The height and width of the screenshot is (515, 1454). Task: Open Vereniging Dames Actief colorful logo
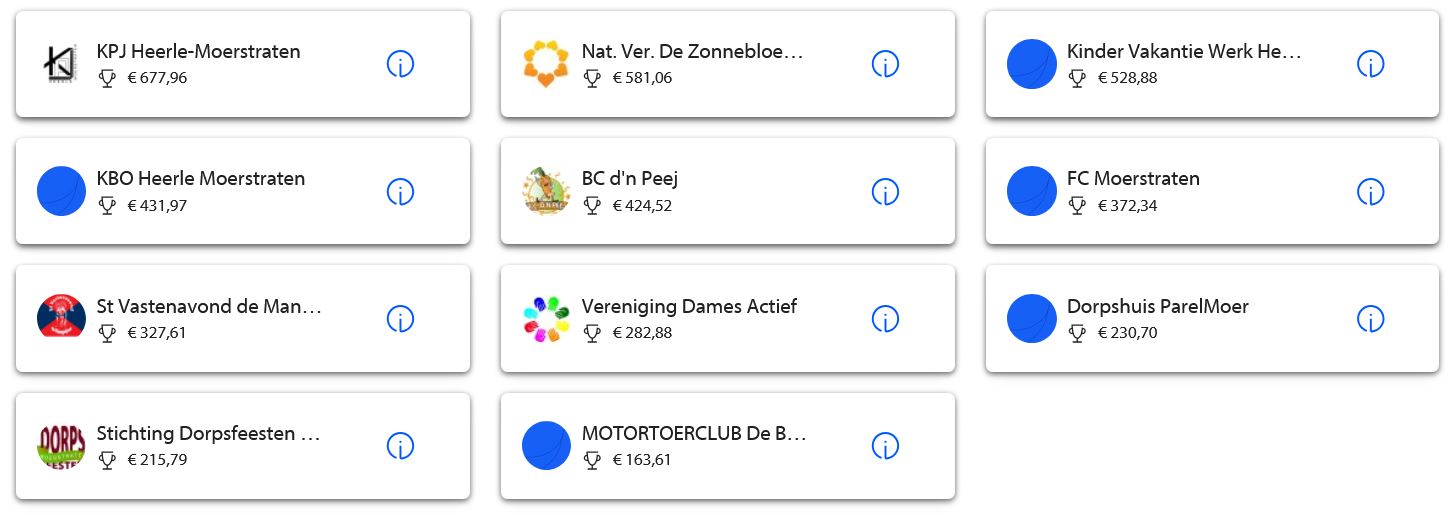(x=546, y=318)
